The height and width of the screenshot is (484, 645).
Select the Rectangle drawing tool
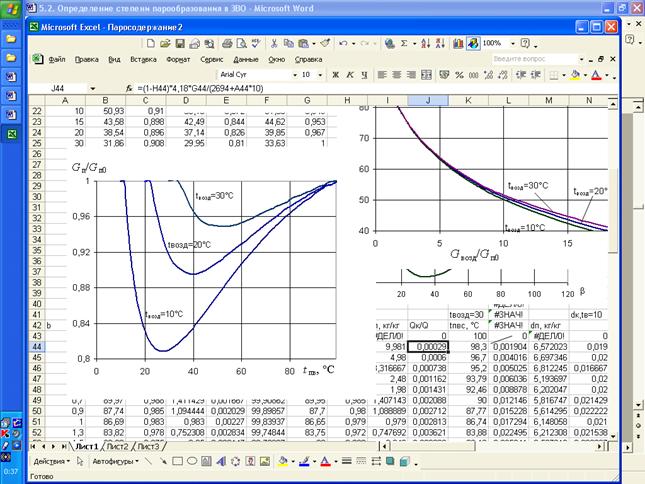pos(176,461)
